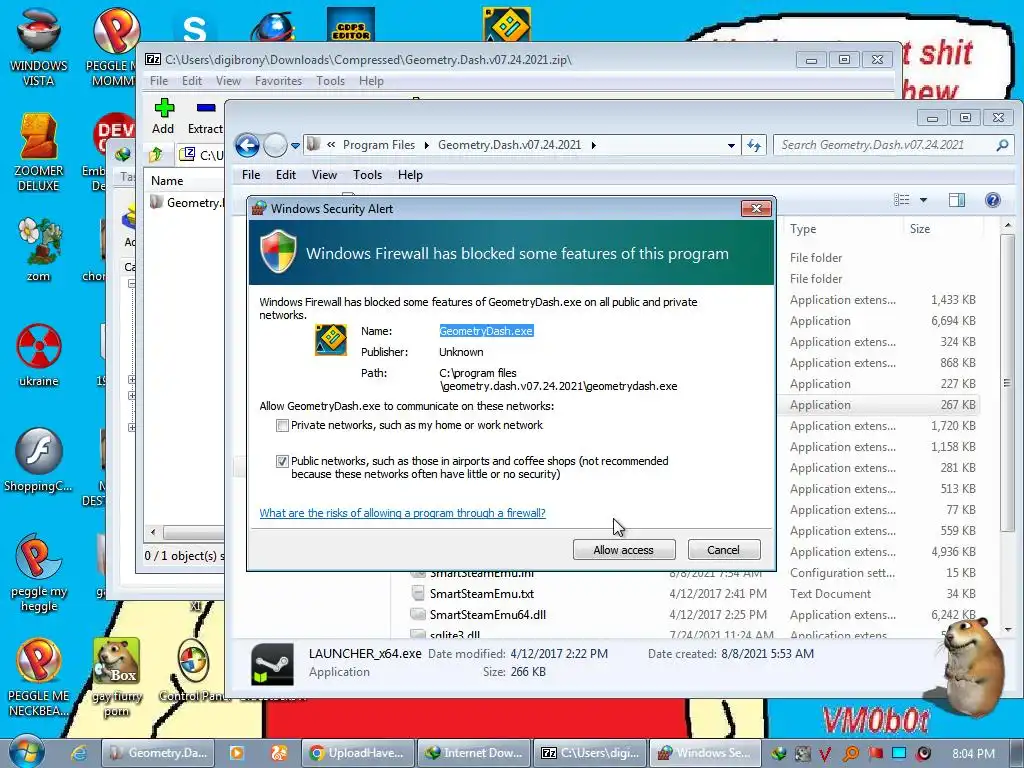This screenshot has height=768, width=1024.
Task: Enable the Private networks checkbox
Action: [x=282, y=426]
